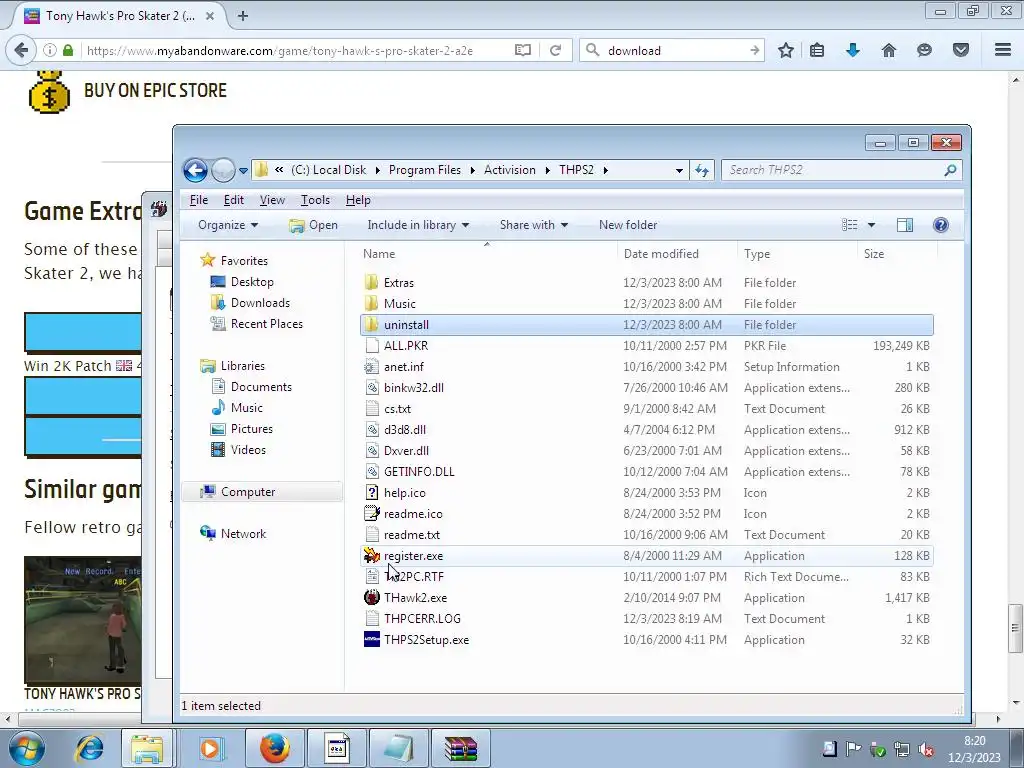Click the Refresh button in address bar
Image resolution: width=1024 pixels, height=768 pixels.
702,170
